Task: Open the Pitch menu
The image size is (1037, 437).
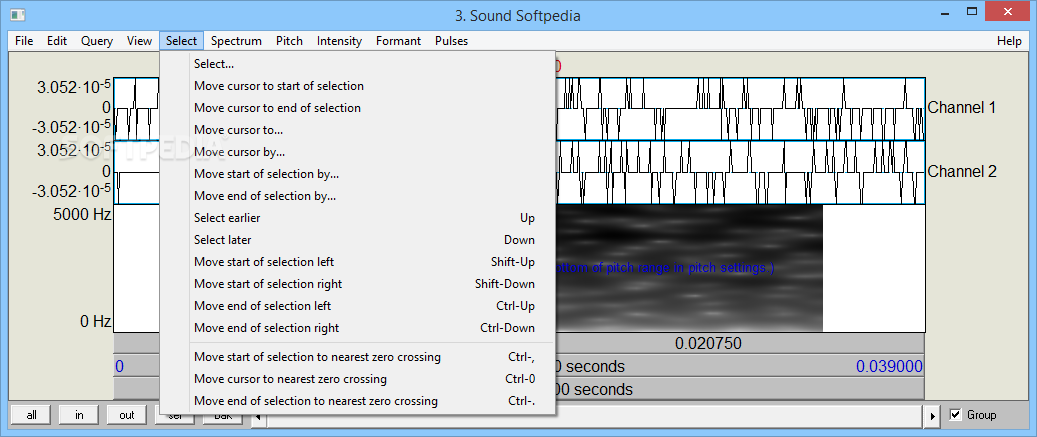Action: coord(290,41)
